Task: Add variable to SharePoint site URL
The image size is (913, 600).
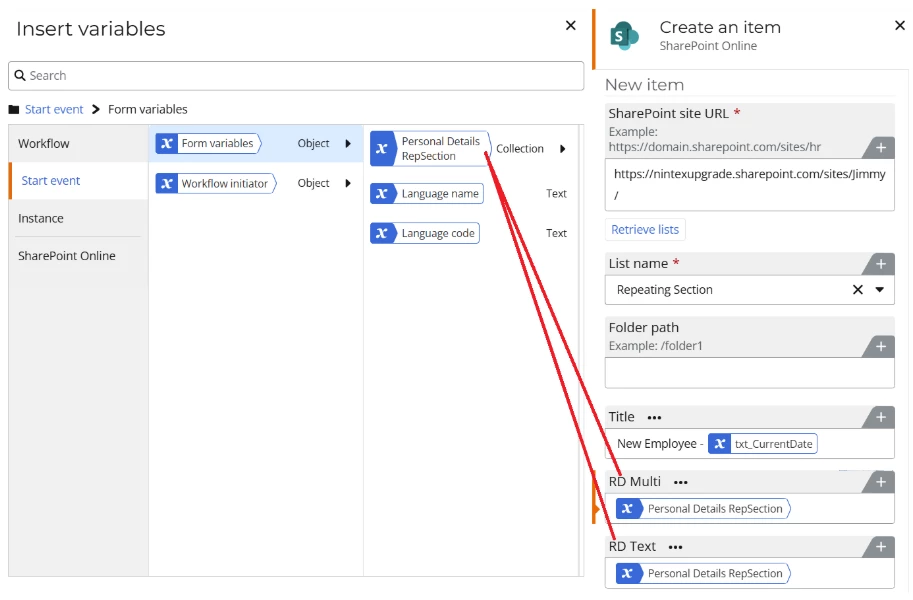Action: [880, 148]
